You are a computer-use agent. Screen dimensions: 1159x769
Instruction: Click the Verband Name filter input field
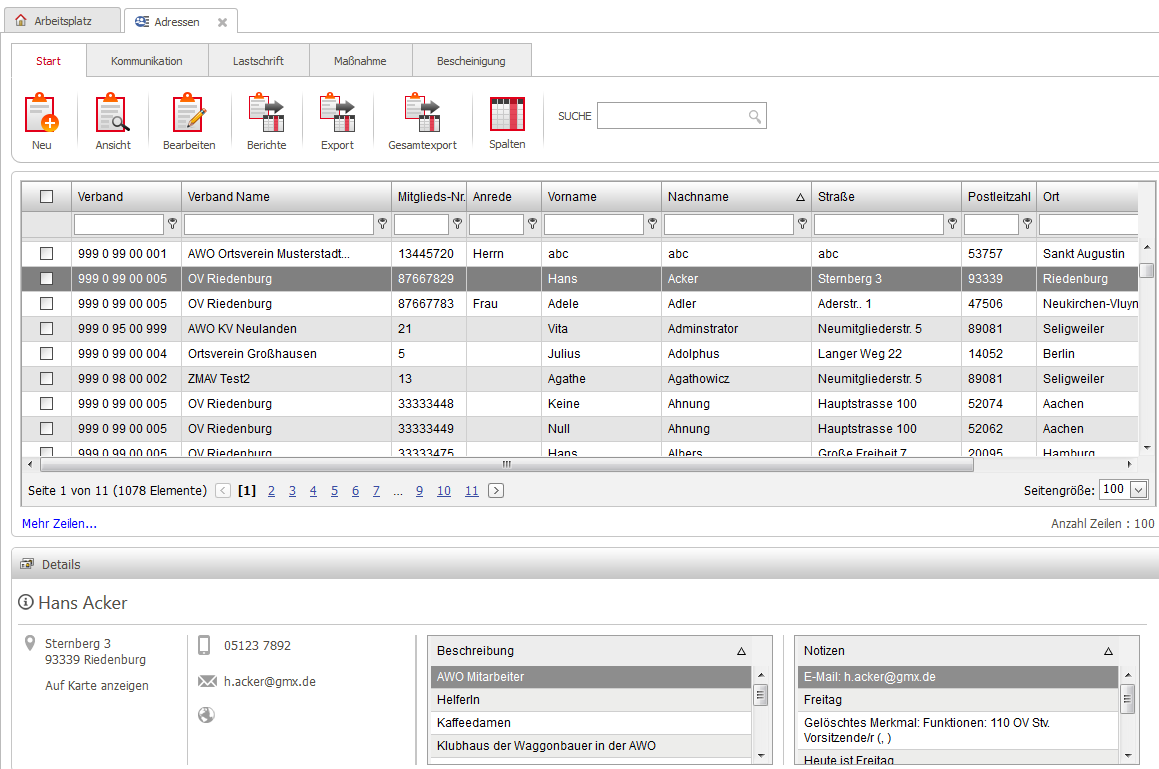coord(279,223)
